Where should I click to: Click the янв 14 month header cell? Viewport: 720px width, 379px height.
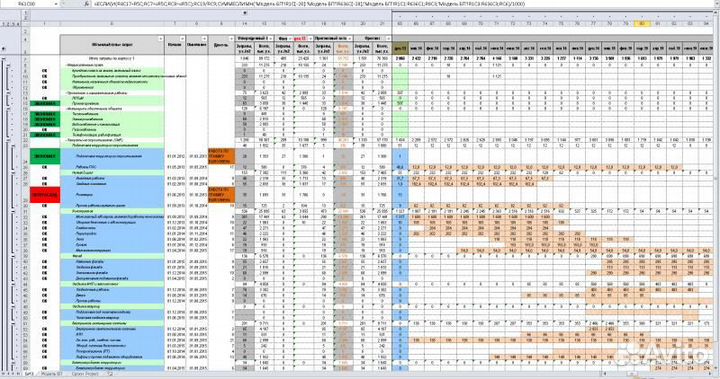pos(416,47)
